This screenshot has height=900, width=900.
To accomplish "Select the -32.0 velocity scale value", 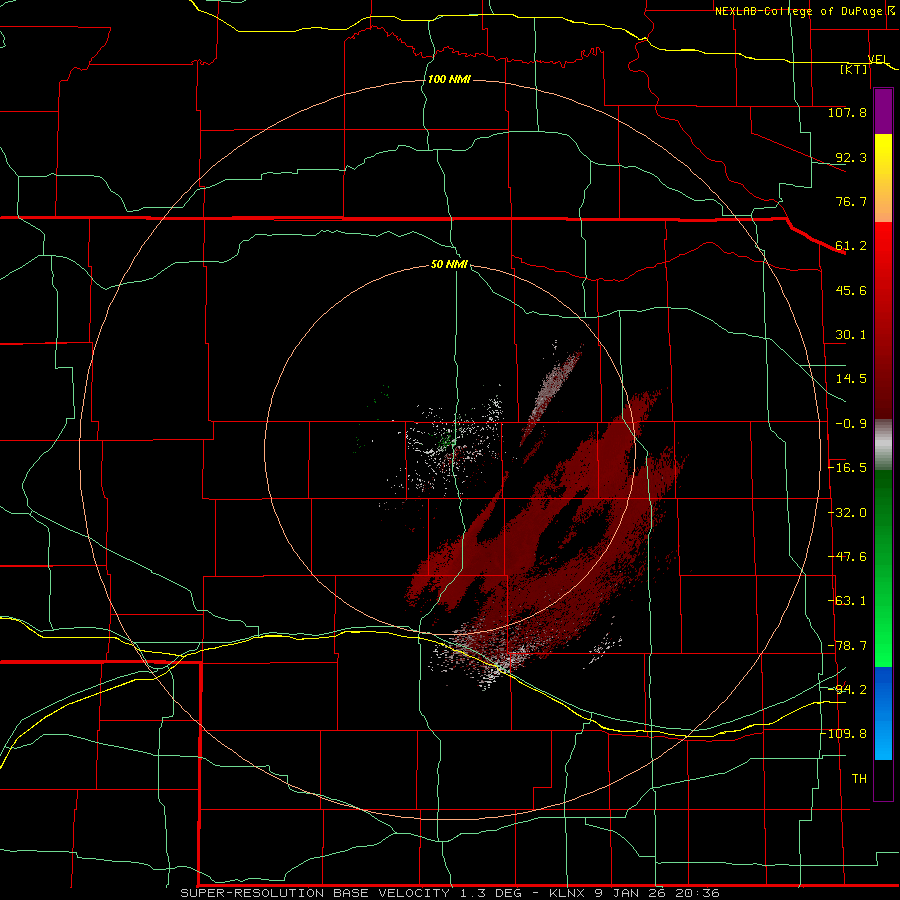I will pyautogui.click(x=847, y=513).
